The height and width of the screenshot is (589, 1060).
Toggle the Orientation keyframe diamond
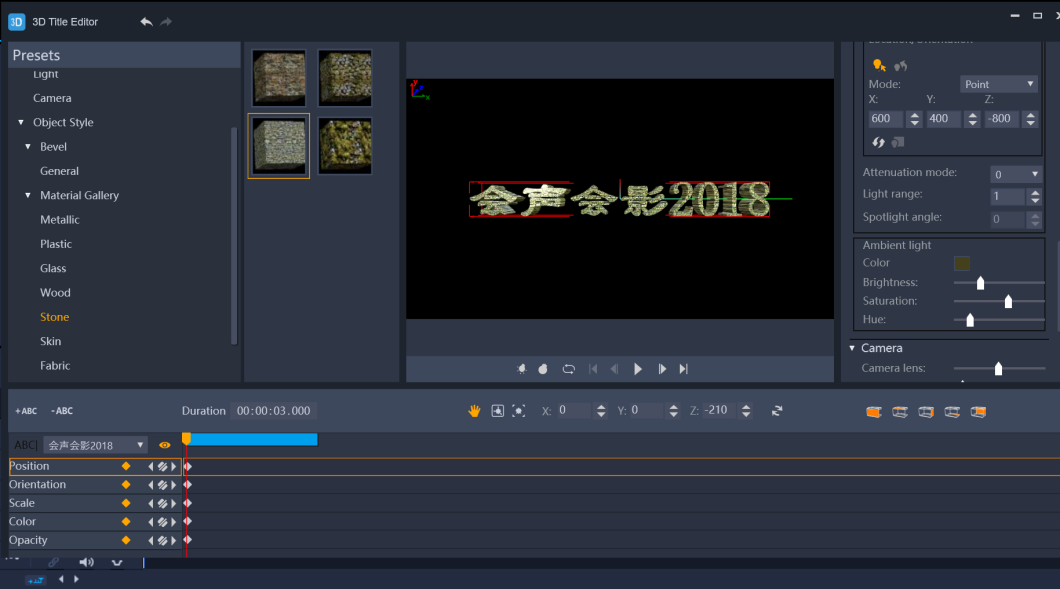pyautogui.click(x=126, y=484)
